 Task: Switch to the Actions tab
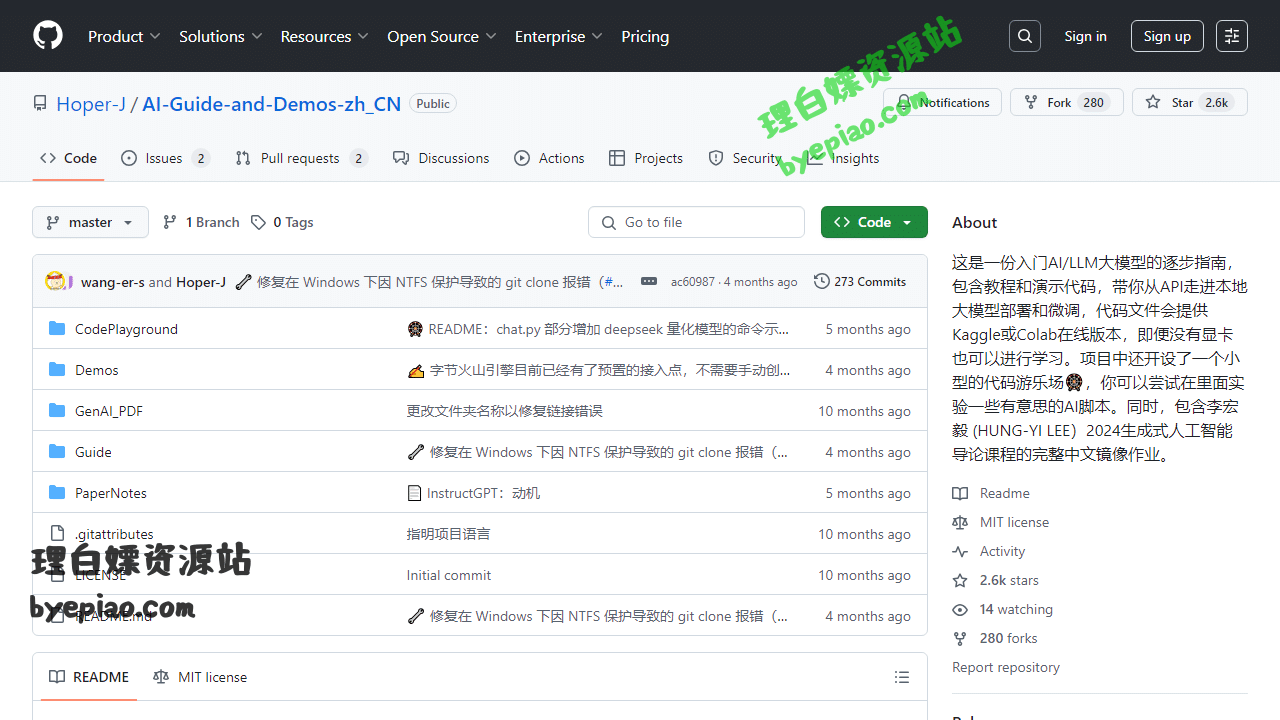[549, 158]
